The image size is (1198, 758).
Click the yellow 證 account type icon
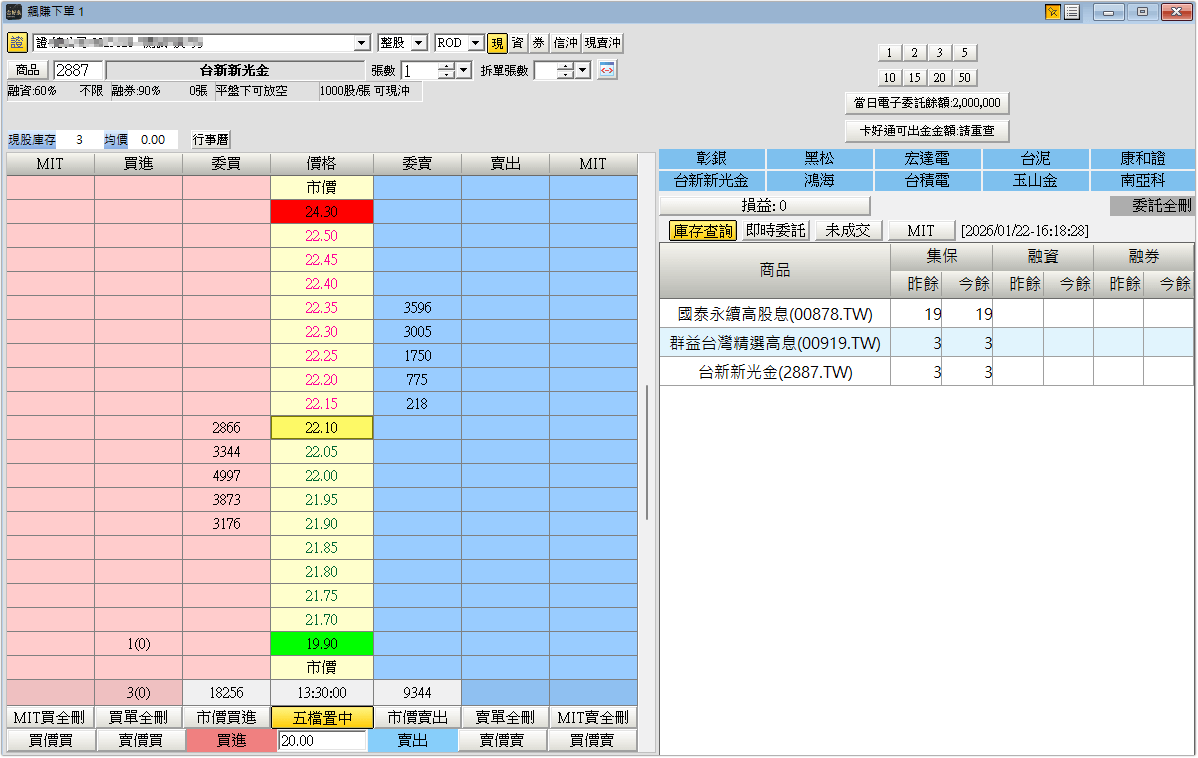point(17,43)
